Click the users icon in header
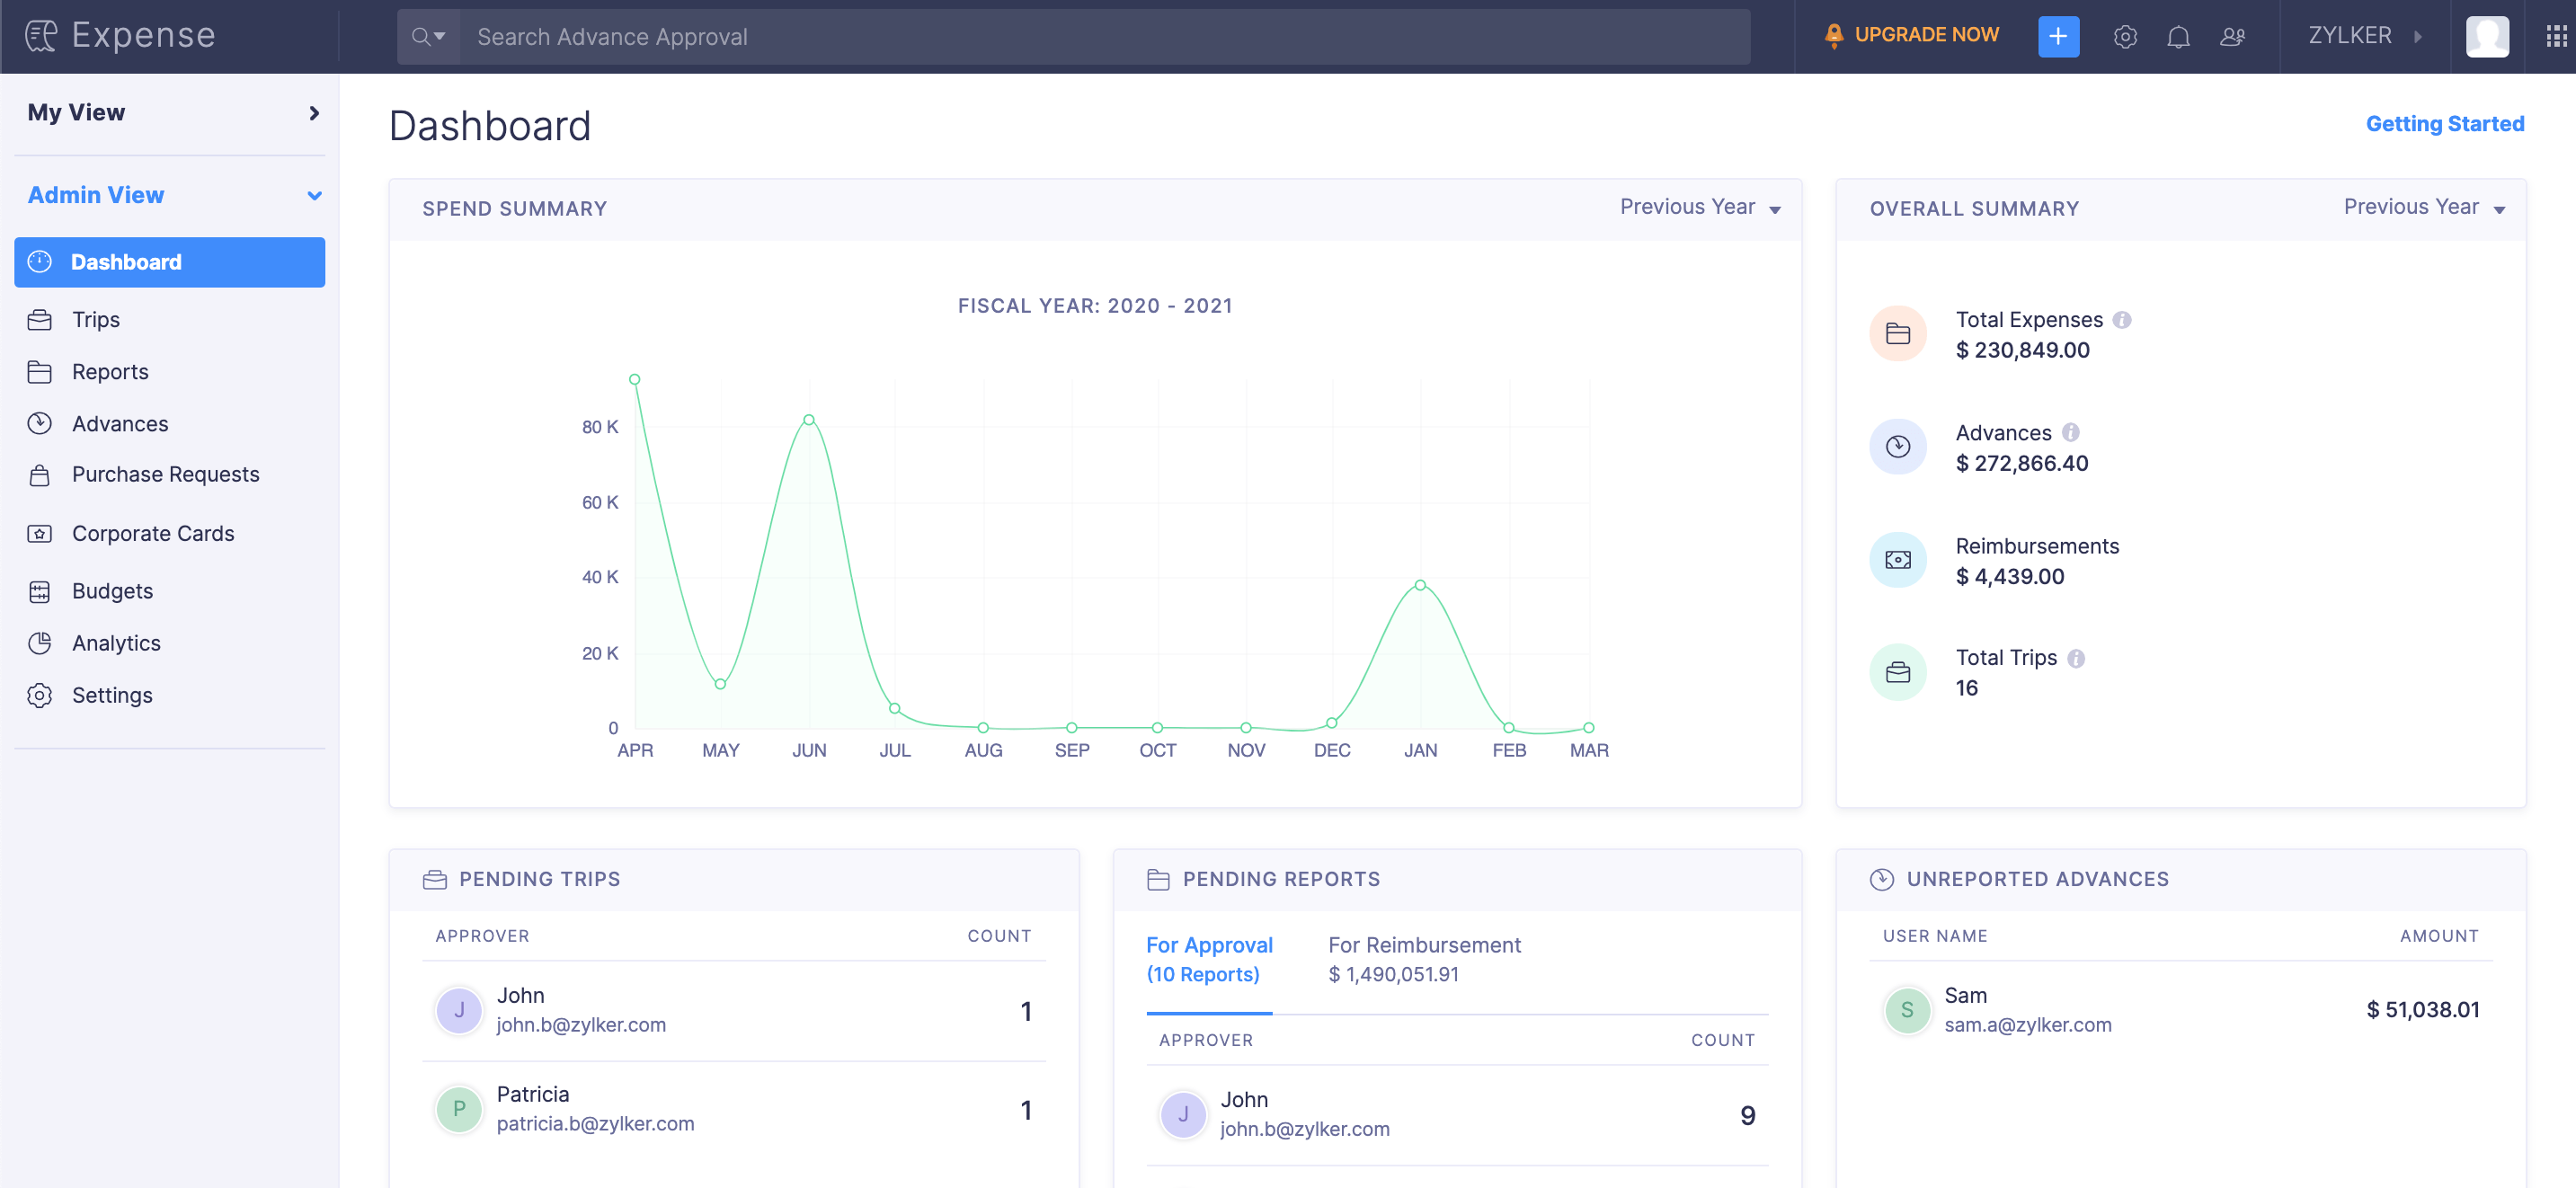Screen dimensions: 2576x1188 point(2232,37)
